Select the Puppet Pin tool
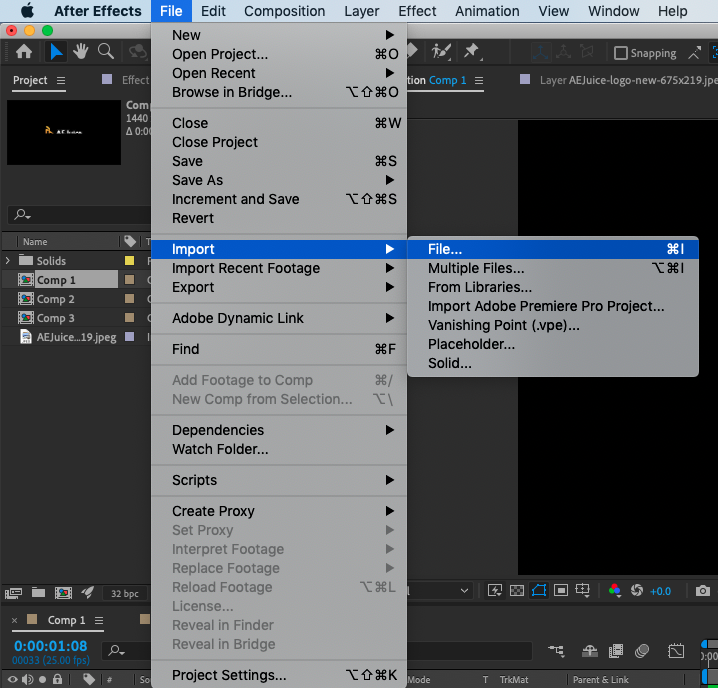This screenshot has height=688, width=718. coord(471,51)
